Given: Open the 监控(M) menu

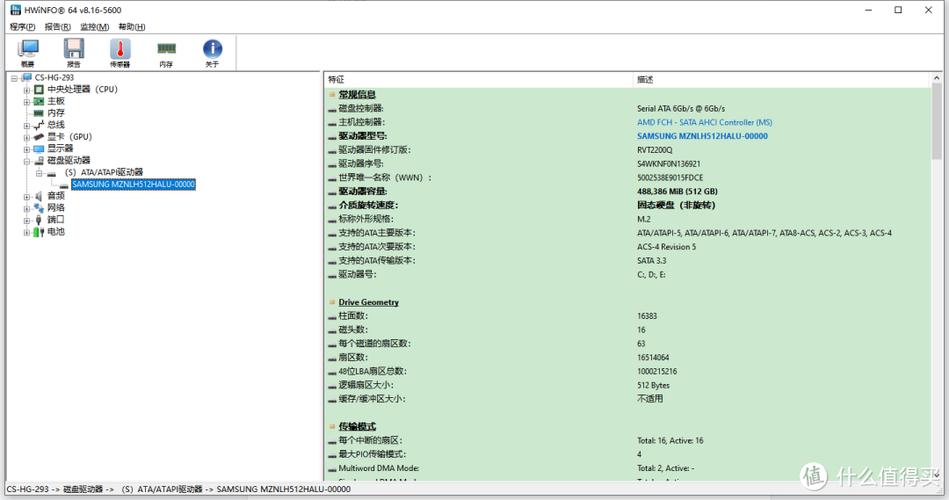Looking at the screenshot, I should [94, 27].
